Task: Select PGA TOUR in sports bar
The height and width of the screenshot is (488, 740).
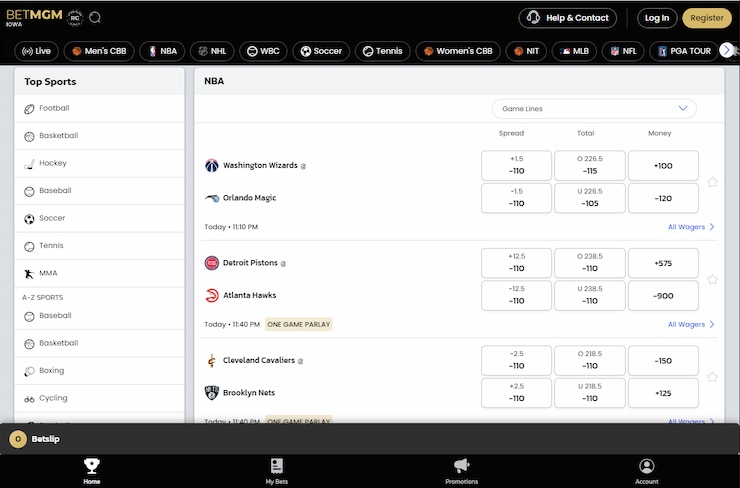Action: coord(684,51)
